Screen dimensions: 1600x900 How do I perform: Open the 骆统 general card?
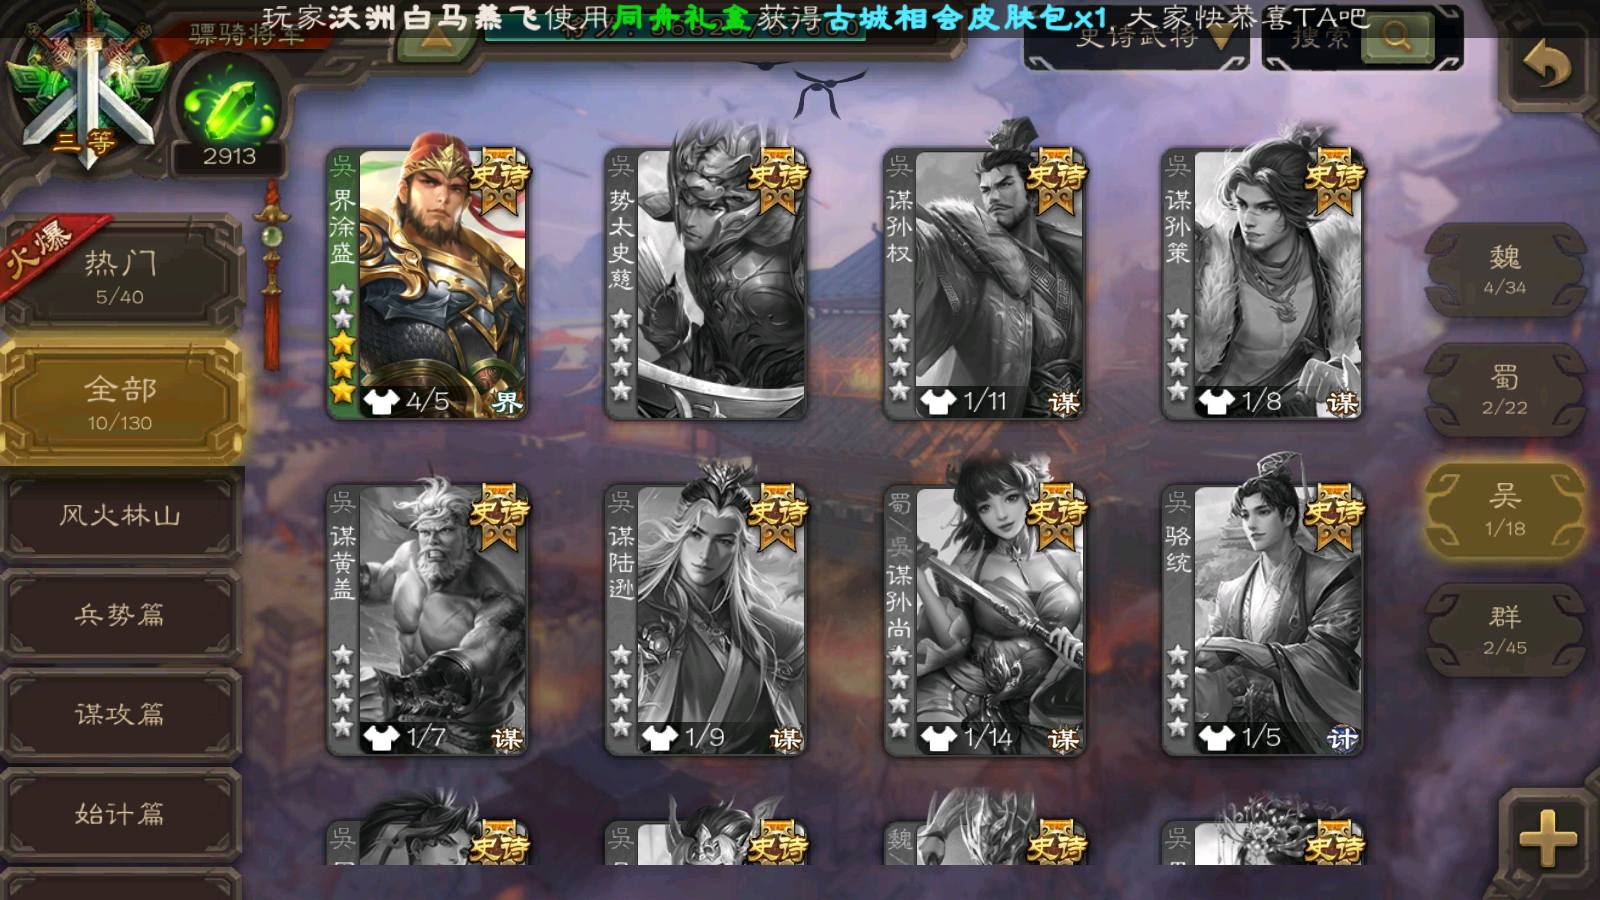[1262, 620]
